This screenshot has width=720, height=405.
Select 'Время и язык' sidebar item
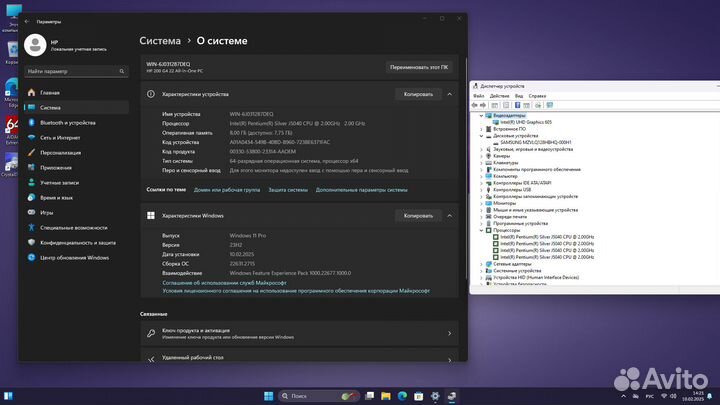pos(56,198)
